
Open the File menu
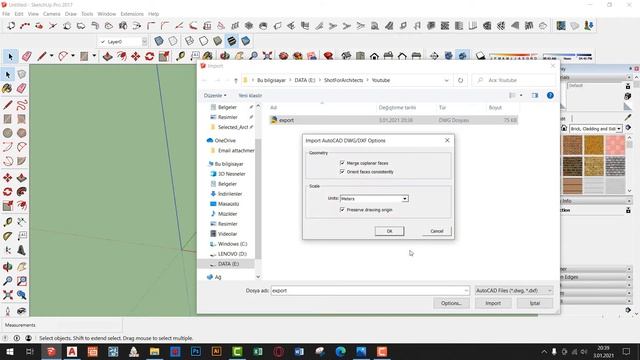6,14
